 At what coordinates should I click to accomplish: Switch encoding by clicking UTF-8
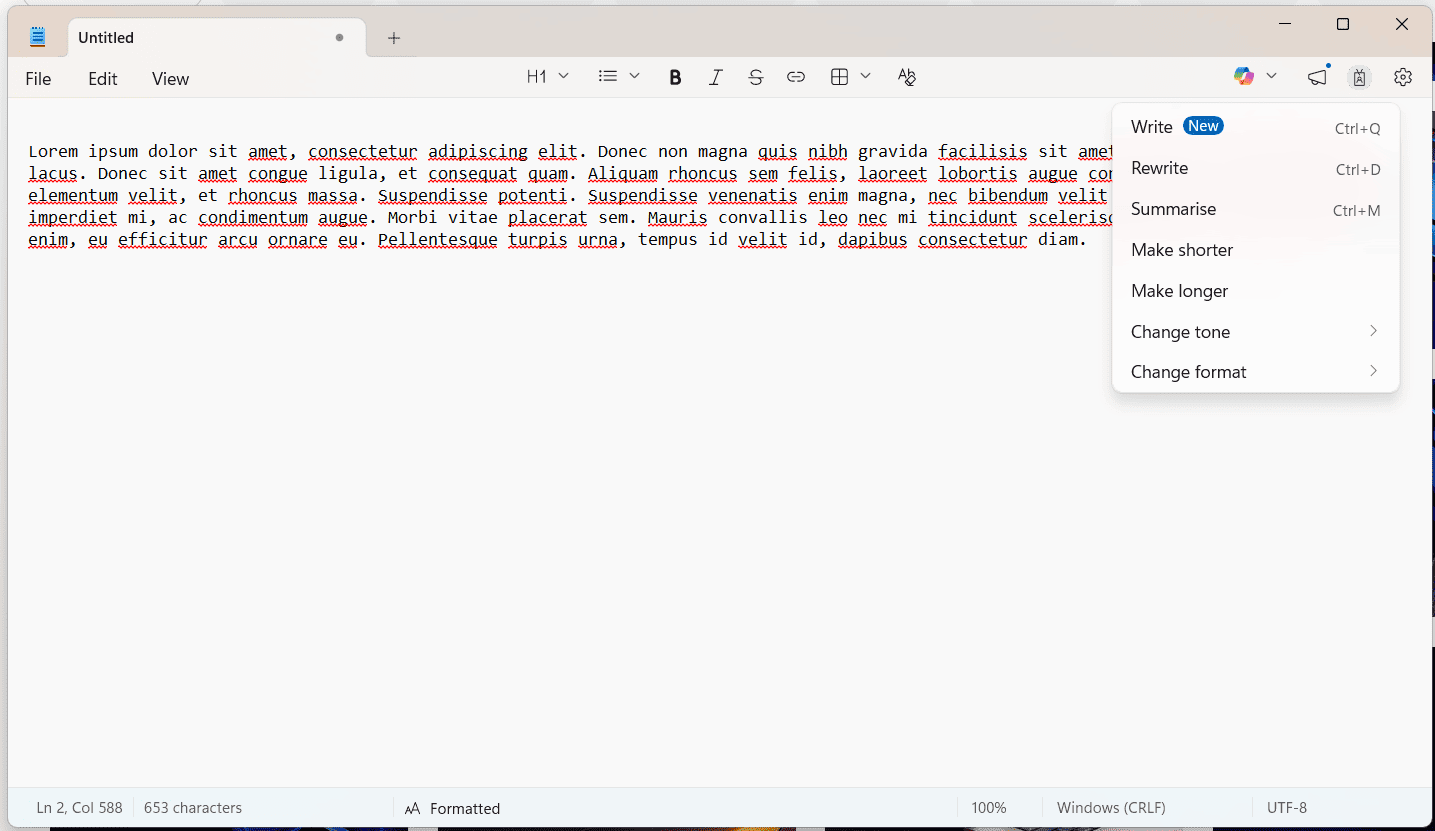1286,807
